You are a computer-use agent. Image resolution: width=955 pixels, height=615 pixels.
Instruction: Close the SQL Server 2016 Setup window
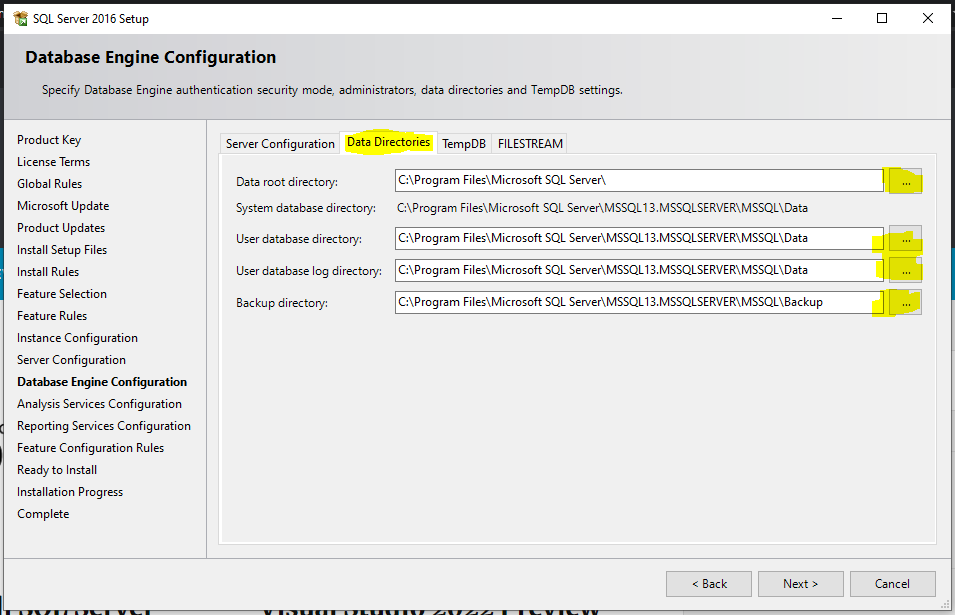coord(928,18)
